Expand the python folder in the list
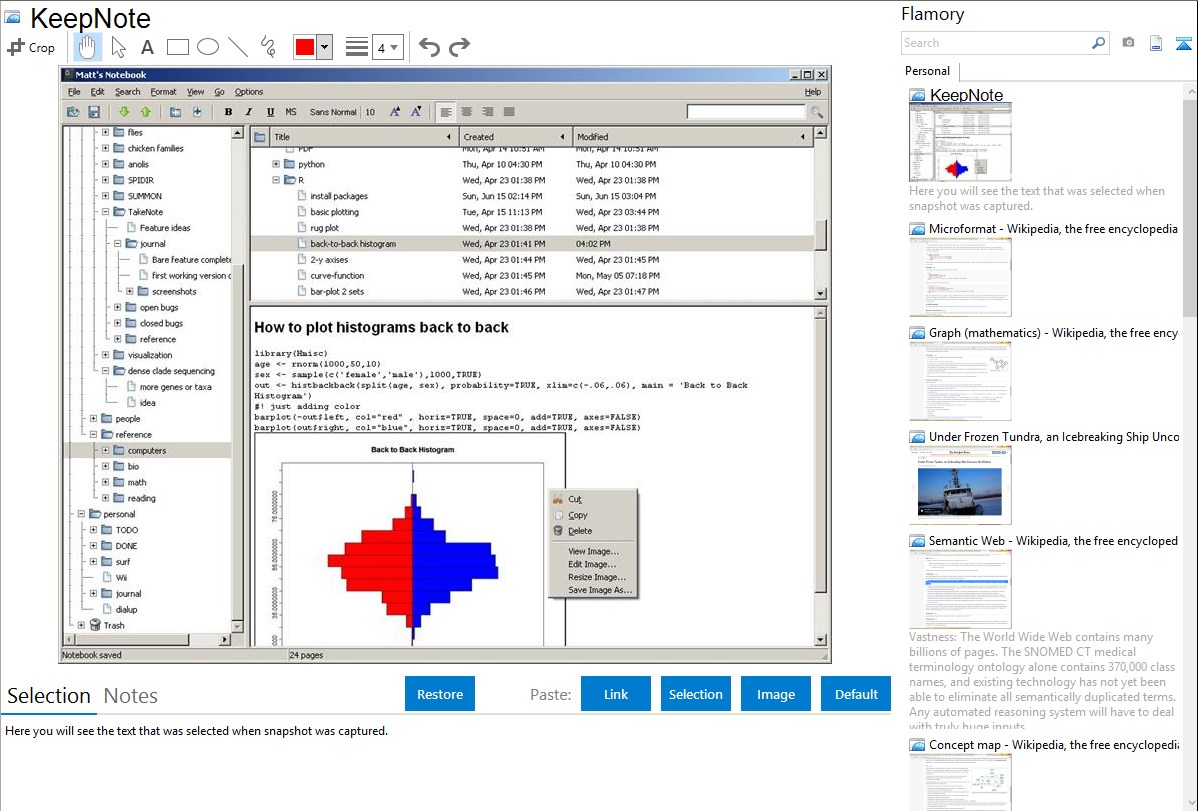Screen dimensions: 1198x811 pyautogui.click(x=276, y=164)
